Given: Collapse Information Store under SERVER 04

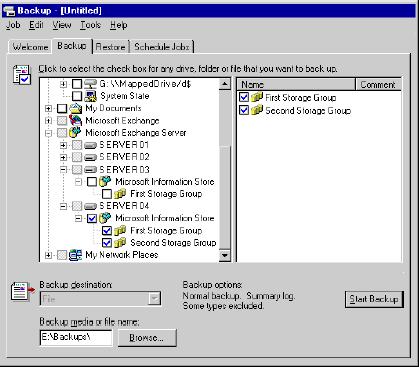Looking at the screenshot, I should (x=78, y=218).
